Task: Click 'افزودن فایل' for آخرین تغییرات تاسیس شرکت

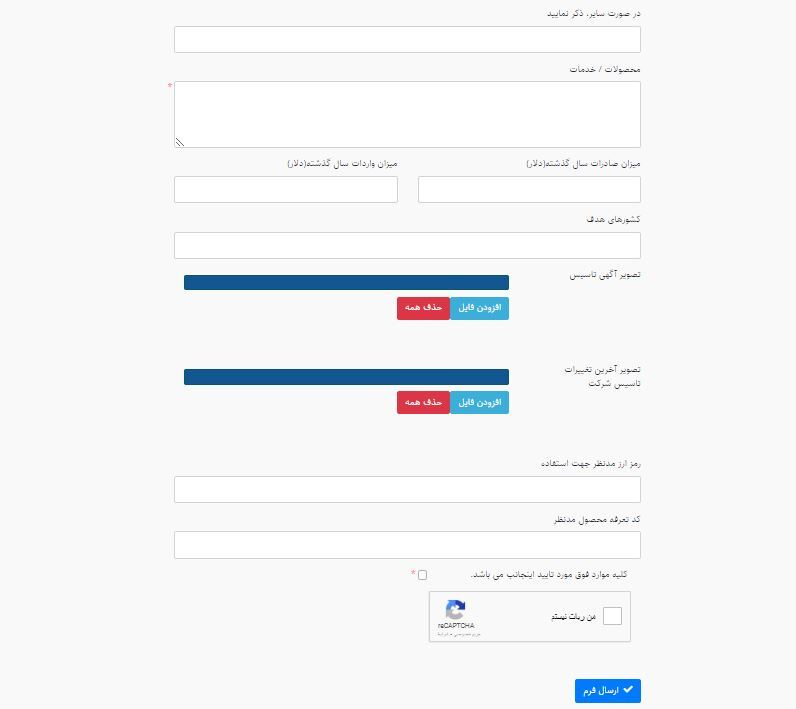Action: click(479, 402)
